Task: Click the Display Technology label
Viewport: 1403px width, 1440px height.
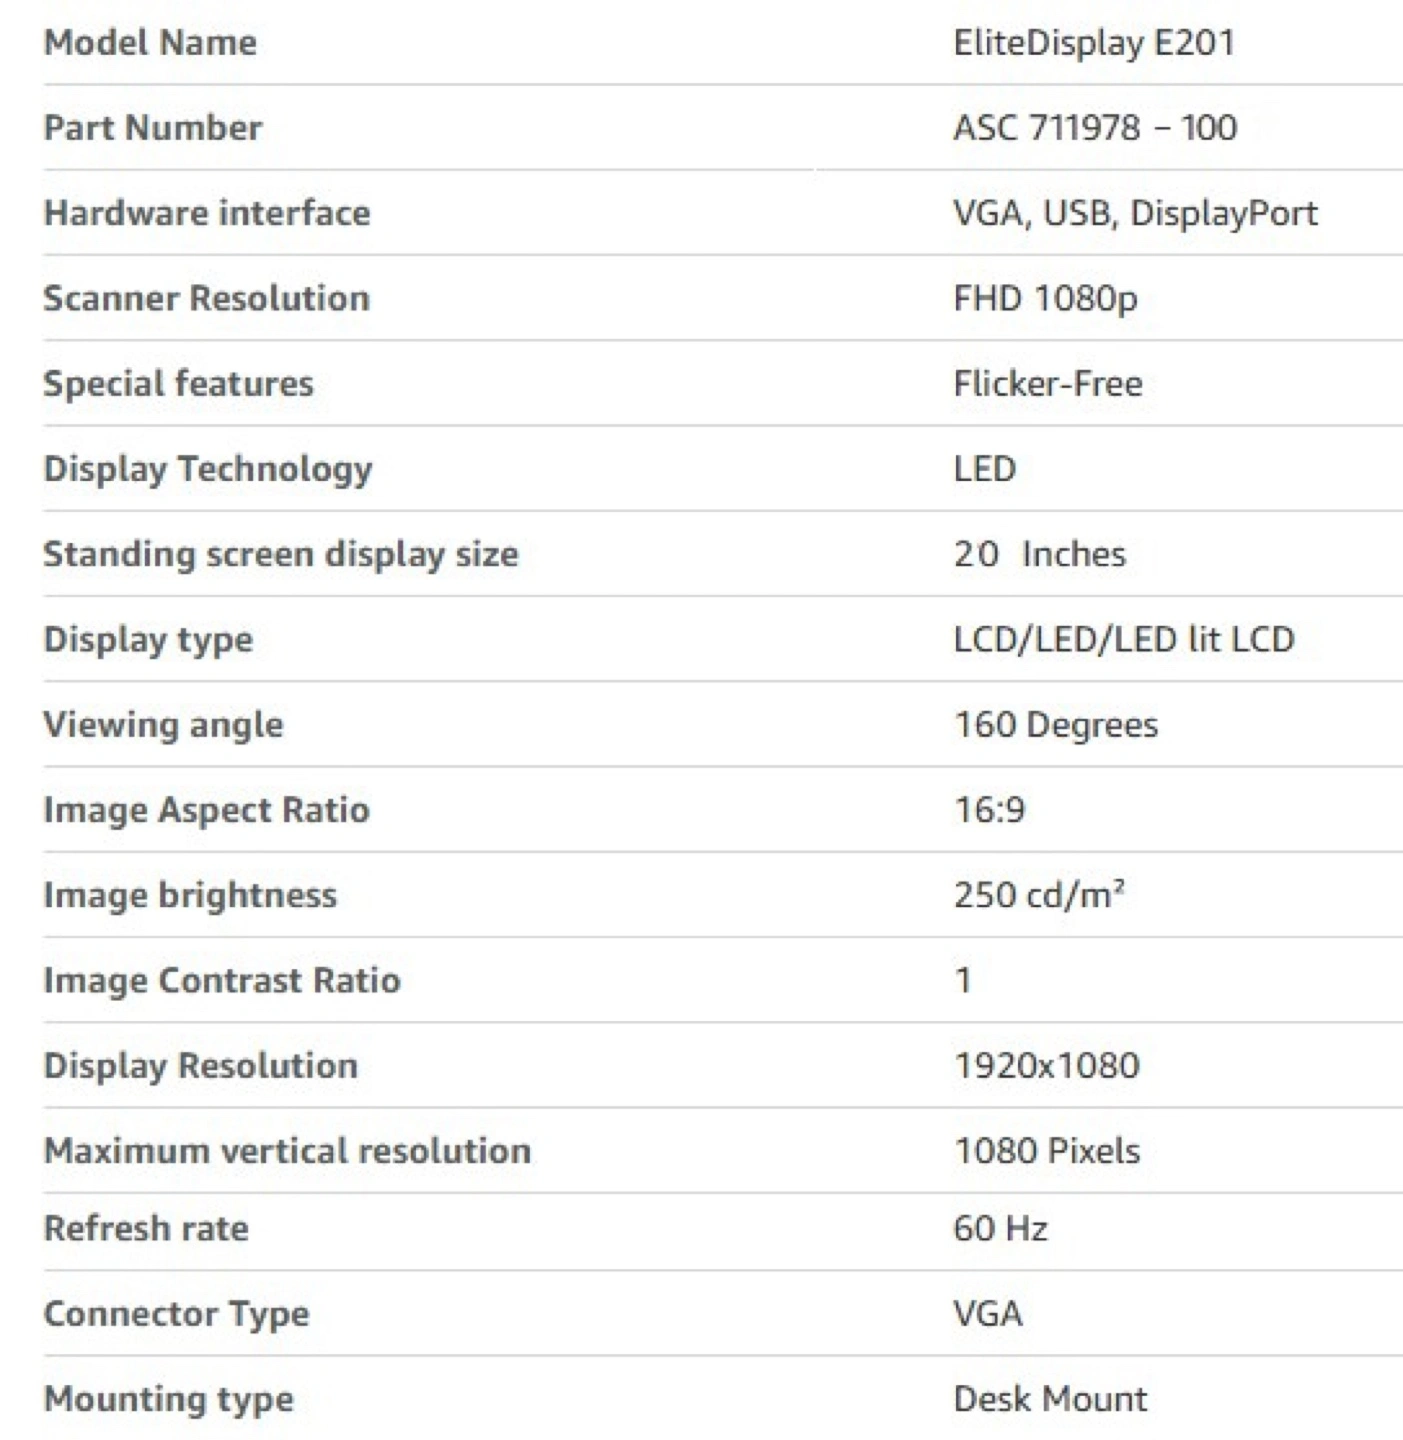Action: 208,469
